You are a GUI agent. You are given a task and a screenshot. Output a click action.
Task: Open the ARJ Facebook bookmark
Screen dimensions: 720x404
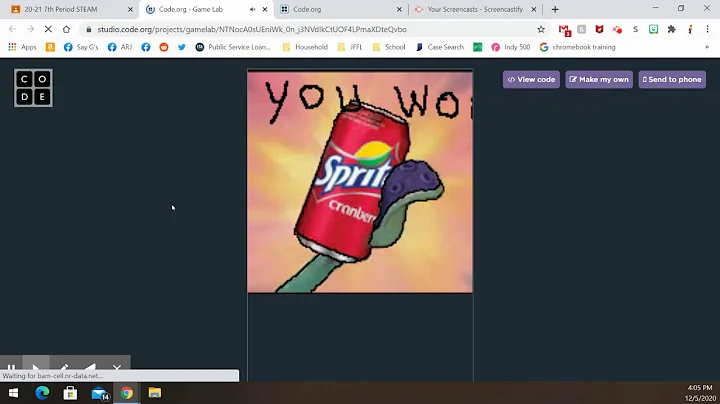[120, 47]
